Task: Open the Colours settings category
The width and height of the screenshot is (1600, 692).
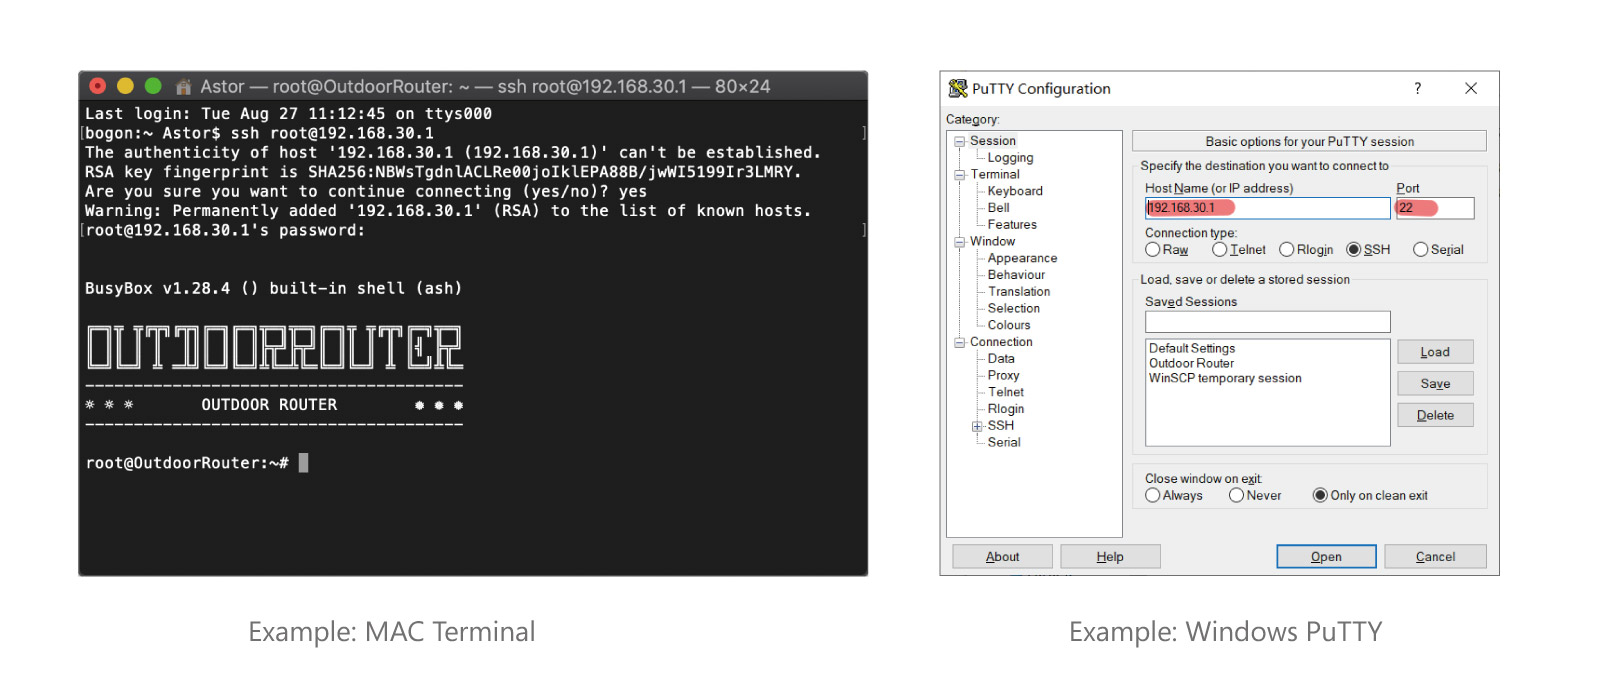Action: 1008,325
